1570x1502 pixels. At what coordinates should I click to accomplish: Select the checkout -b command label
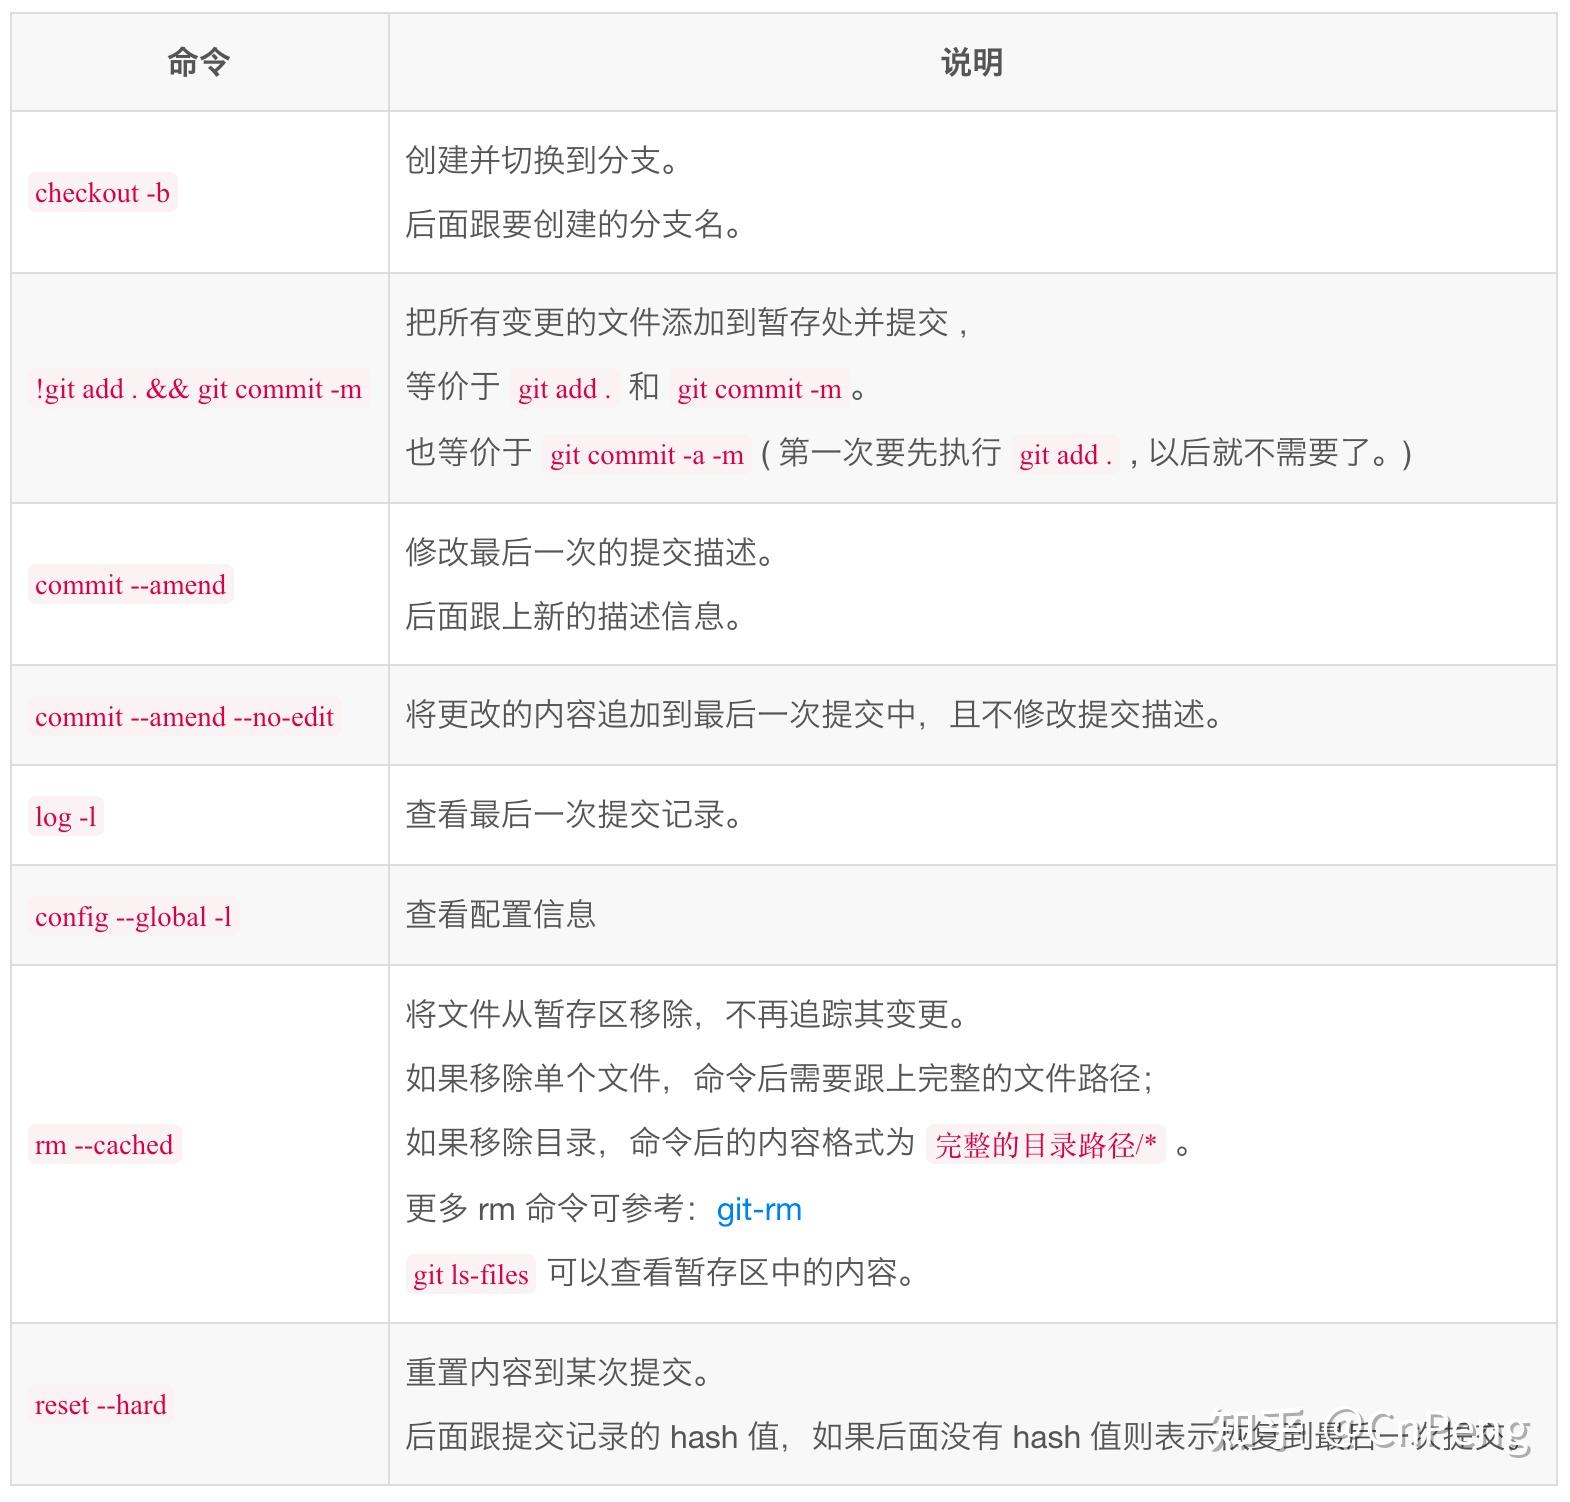pos(102,192)
